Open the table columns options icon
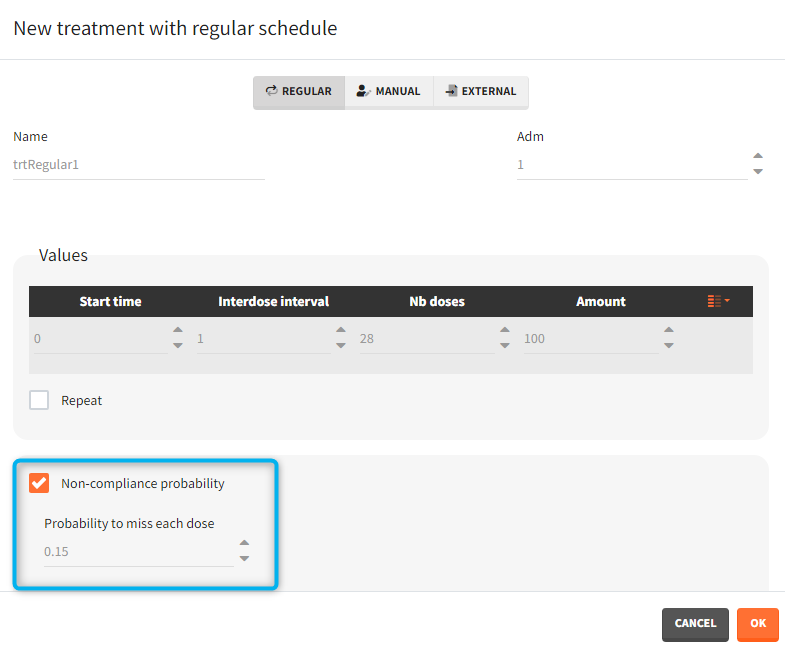The height and width of the screenshot is (654, 785). pos(718,301)
